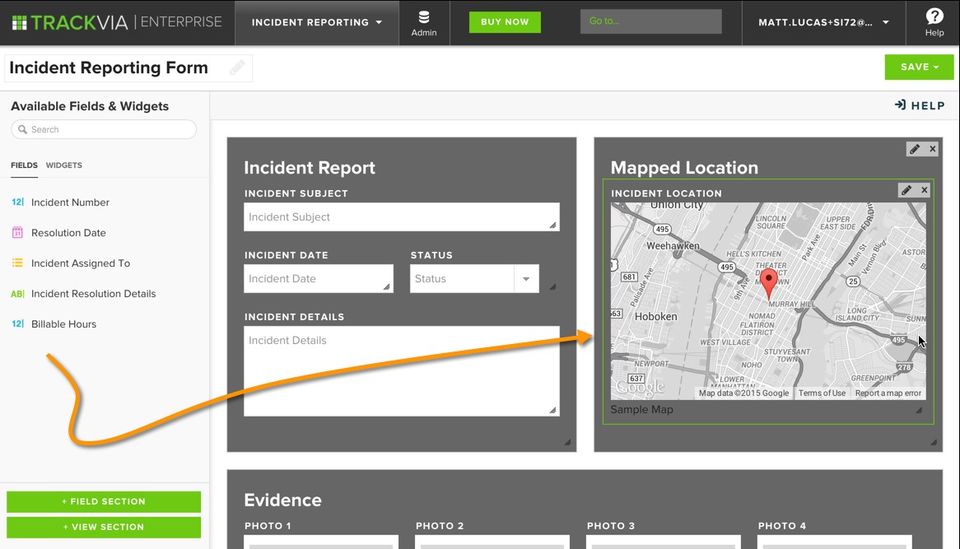The height and width of the screenshot is (549, 960).
Task: Open the Admin database icon
Action: (x=424, y=17)
